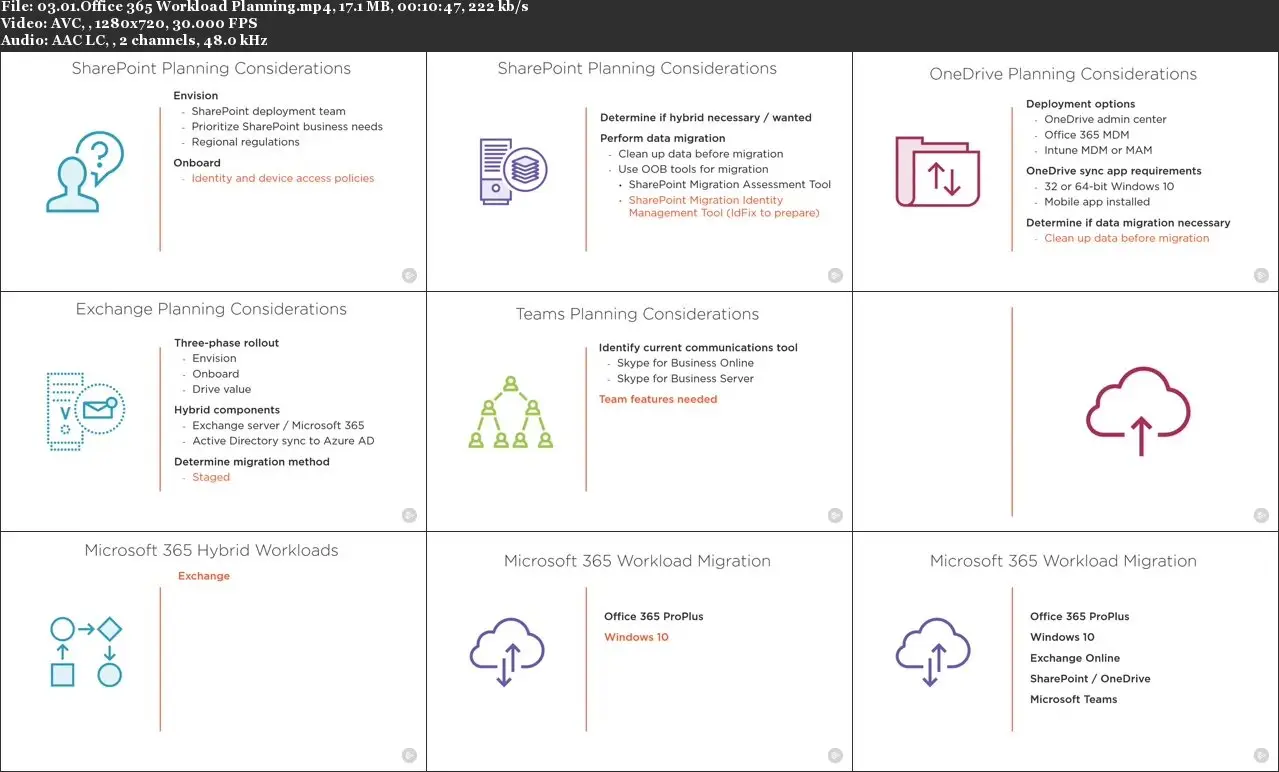Click the green Teams hierarchy people icon

click(511, 412)
